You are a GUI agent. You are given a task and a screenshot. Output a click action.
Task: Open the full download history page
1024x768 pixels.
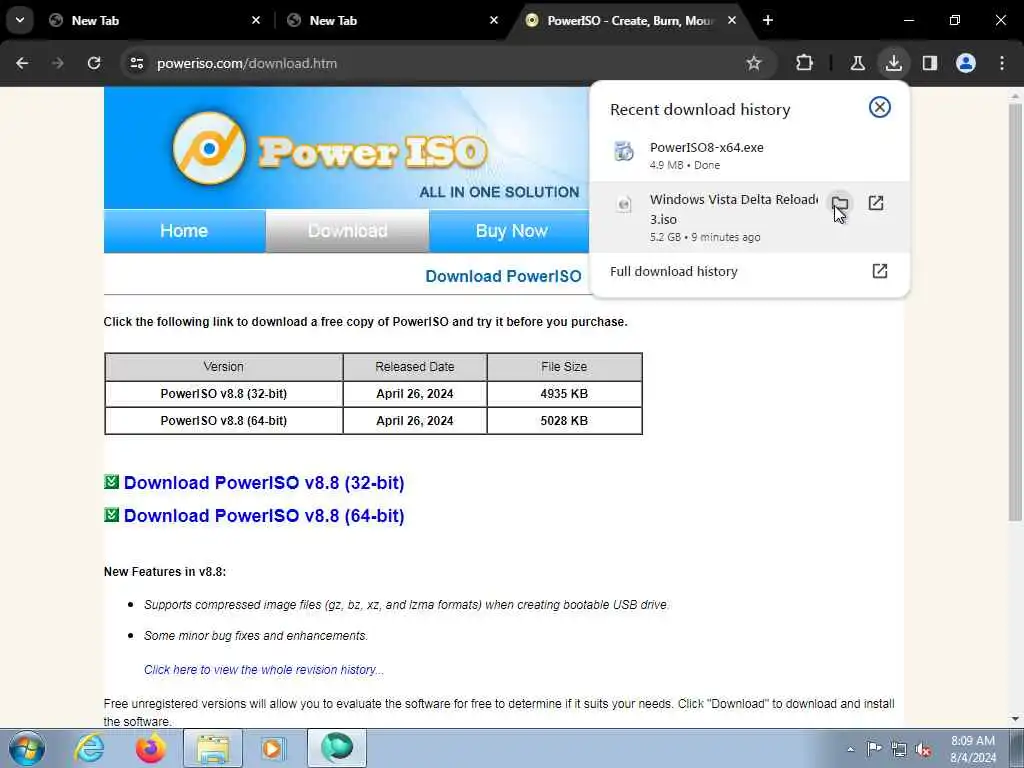tap(749, 272)
